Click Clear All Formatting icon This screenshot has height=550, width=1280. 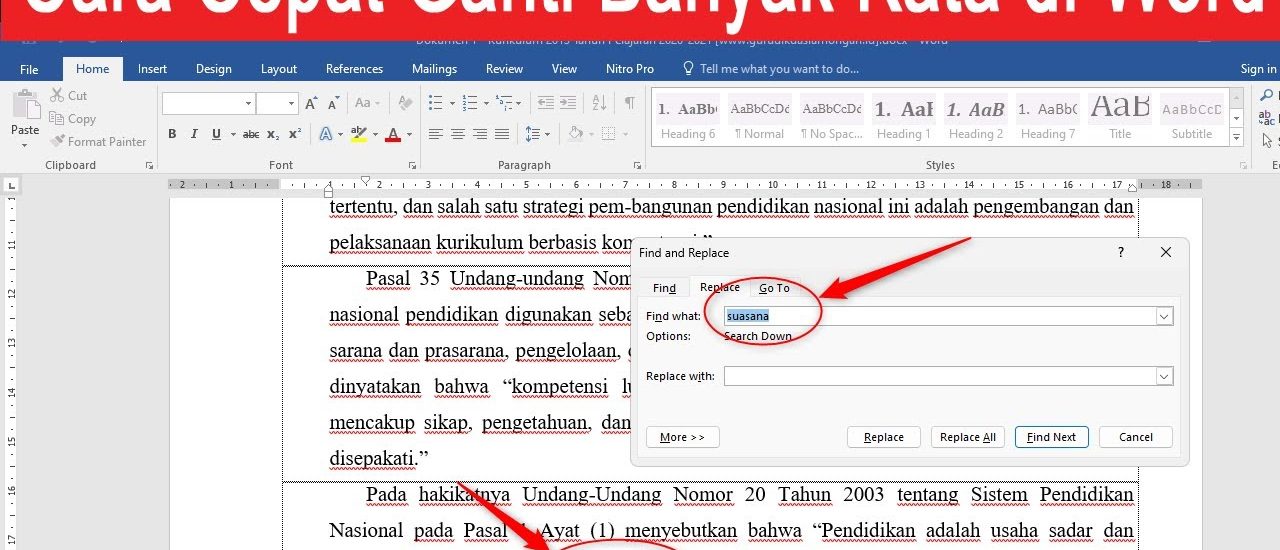[405, 103]
